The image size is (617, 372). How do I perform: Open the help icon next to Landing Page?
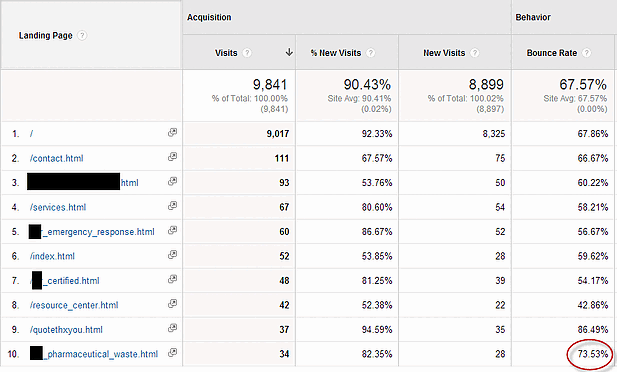[x=82, y=35]
